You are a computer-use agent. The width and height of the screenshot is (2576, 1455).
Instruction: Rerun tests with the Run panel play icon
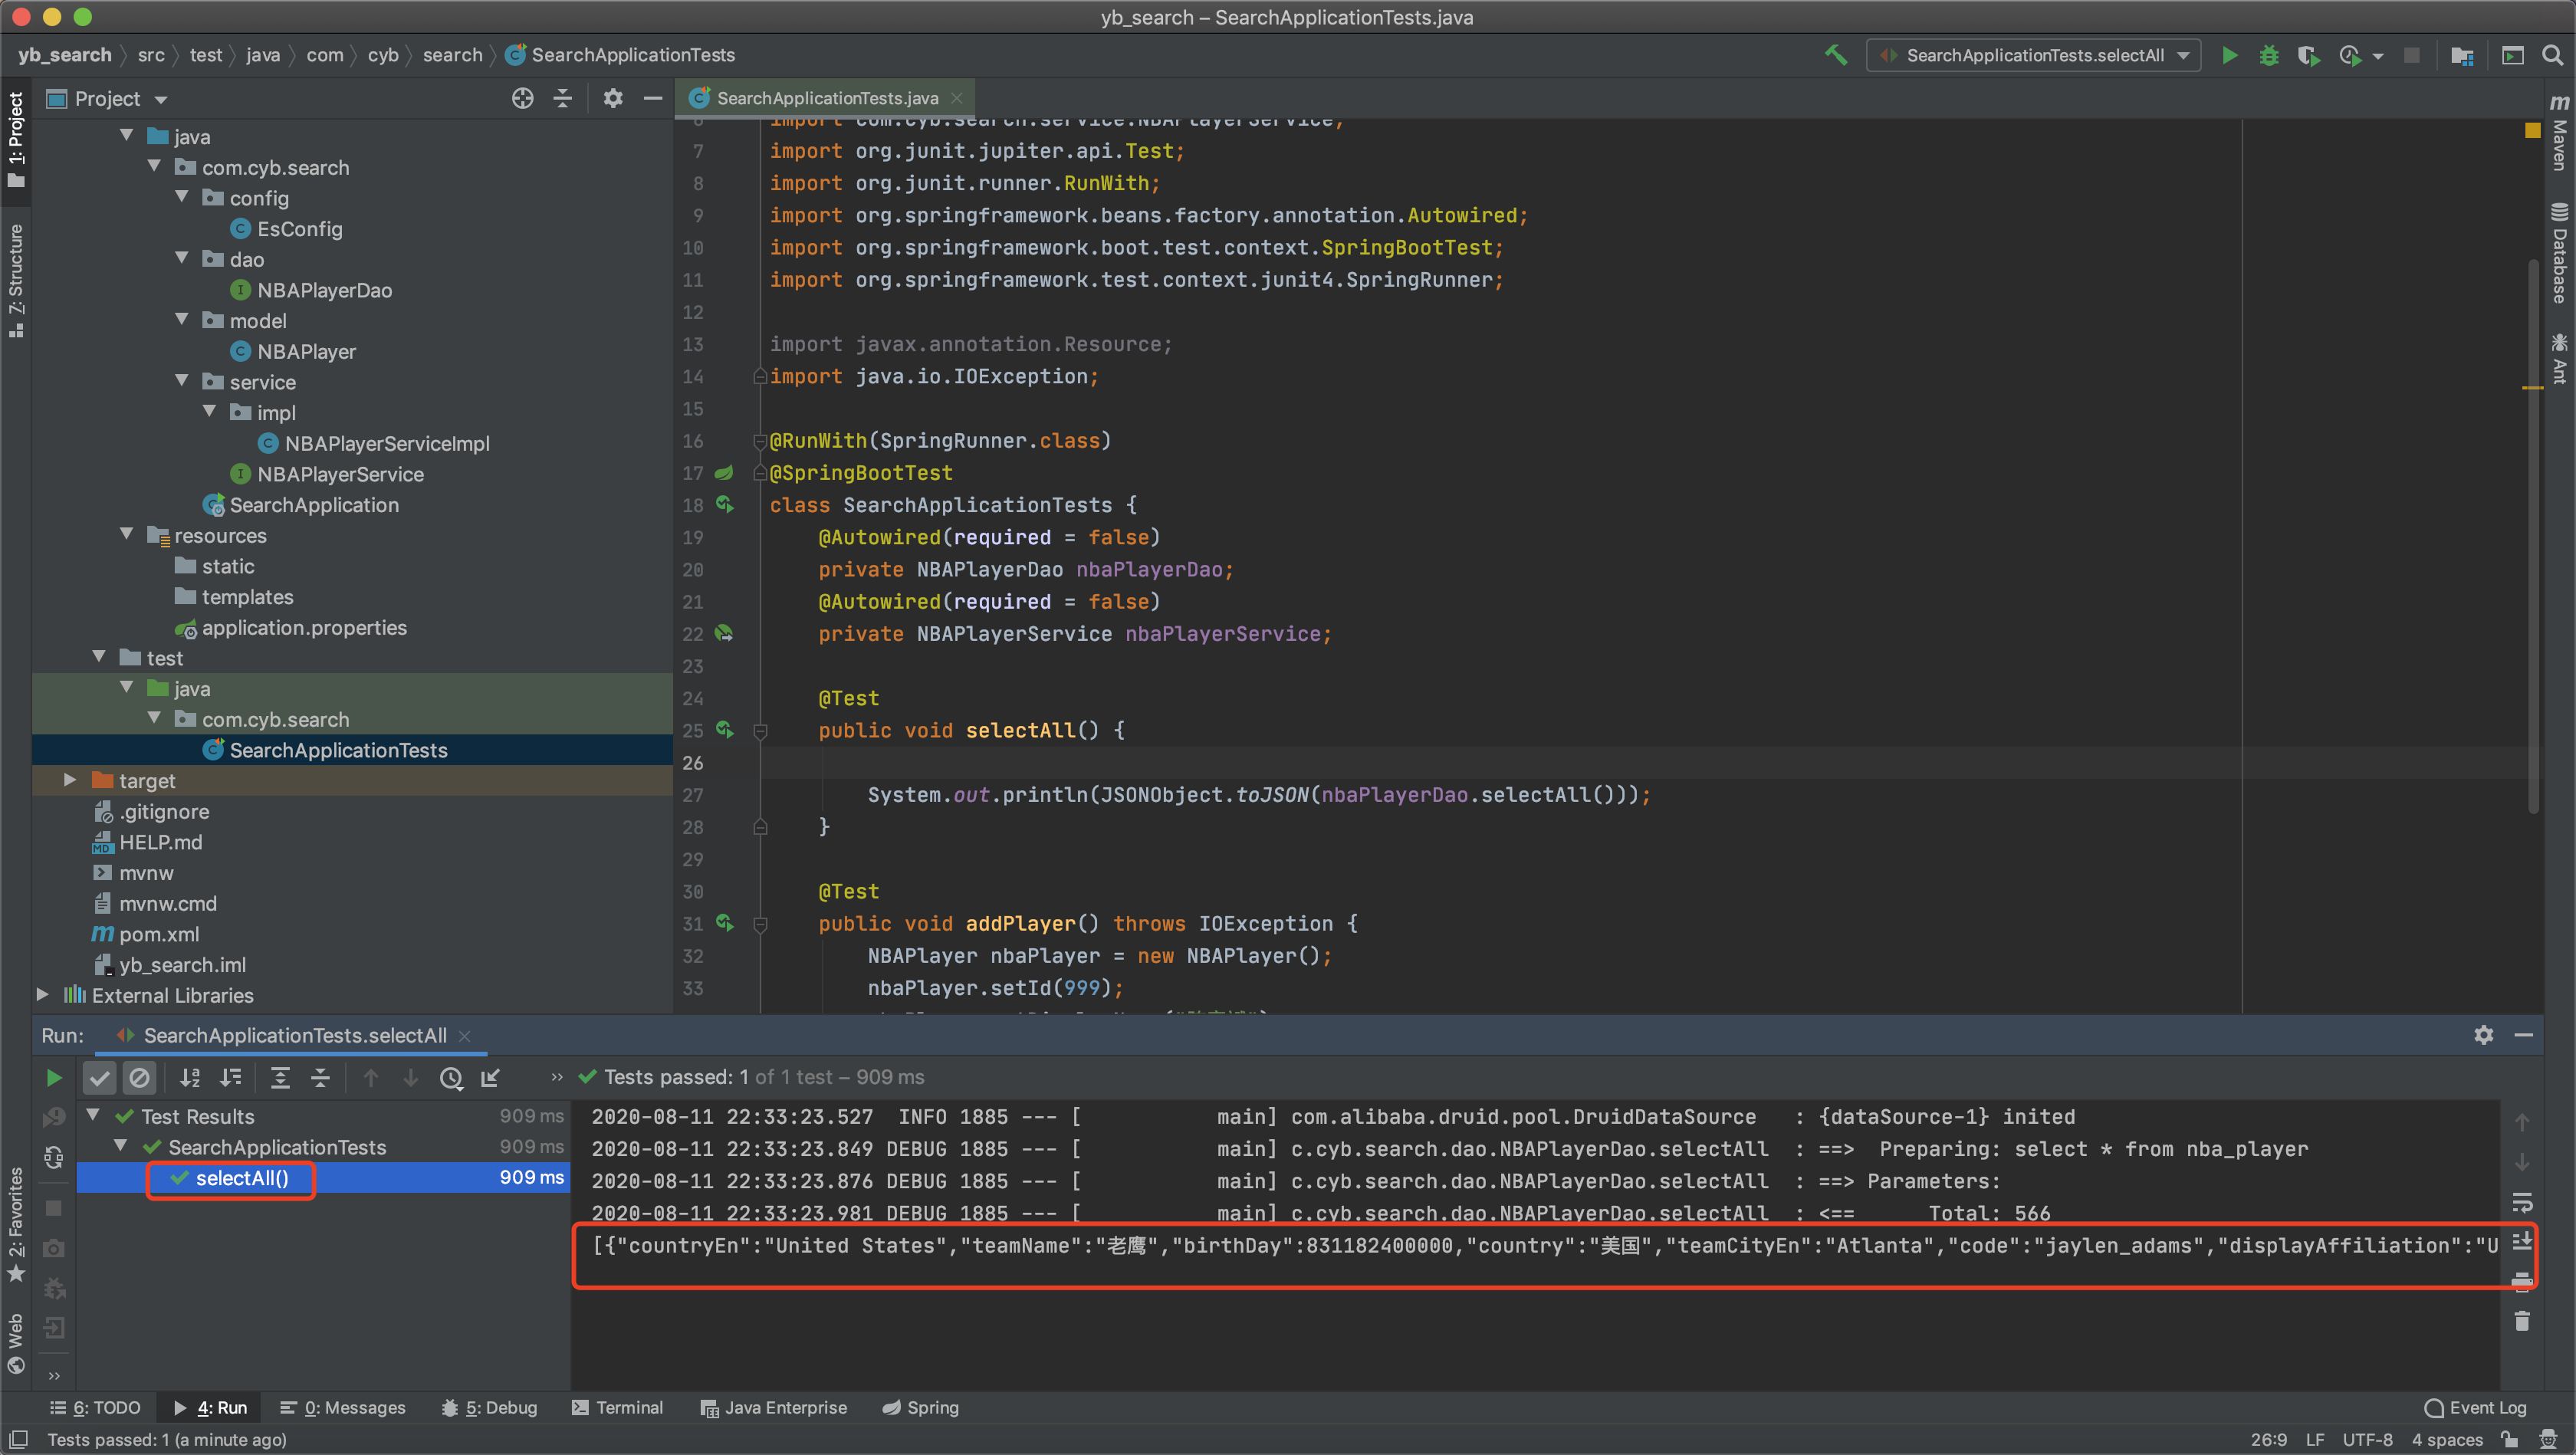54,1077
